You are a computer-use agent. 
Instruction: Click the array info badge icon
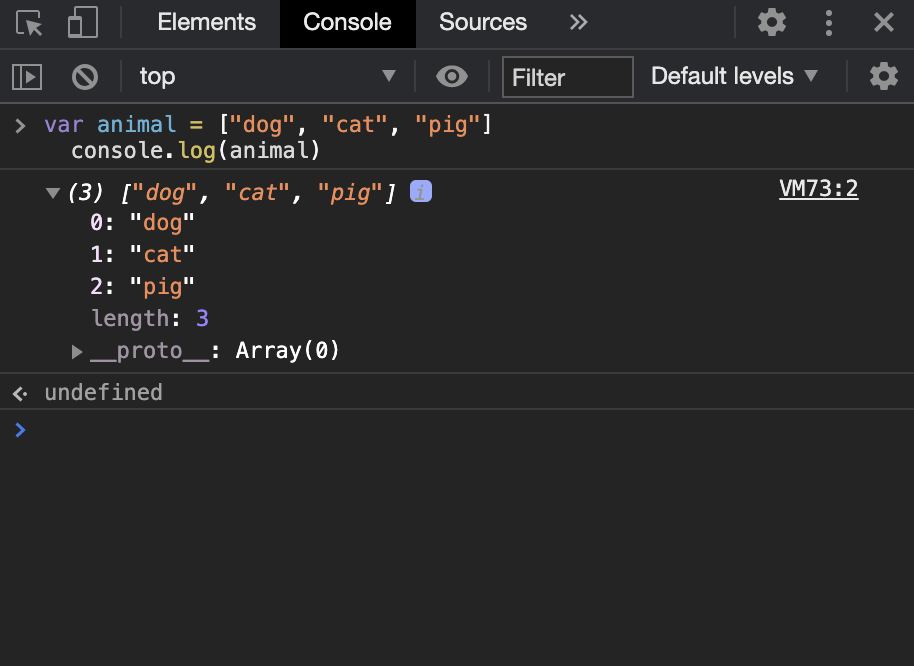pos(421,191)
